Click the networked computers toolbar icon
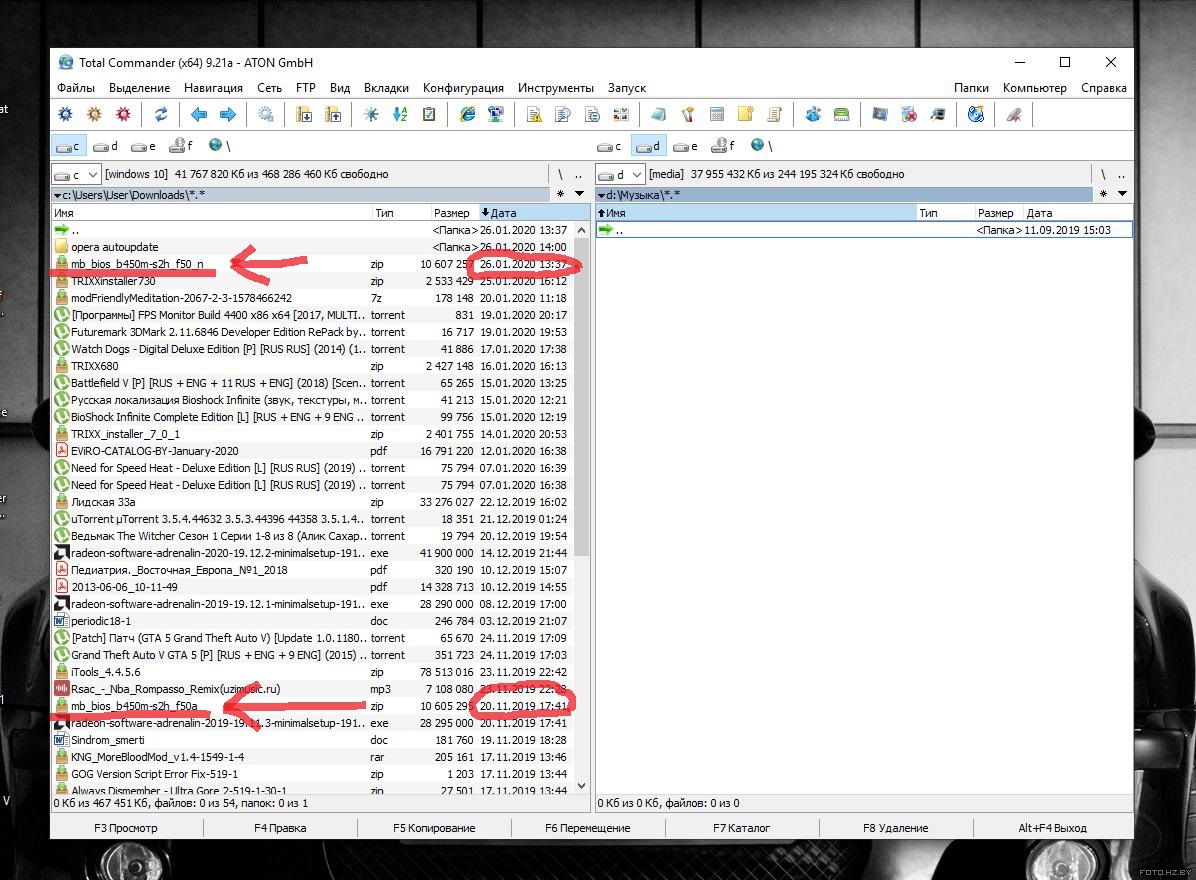This screenshot has height=880, width=1196. (497, 114)
